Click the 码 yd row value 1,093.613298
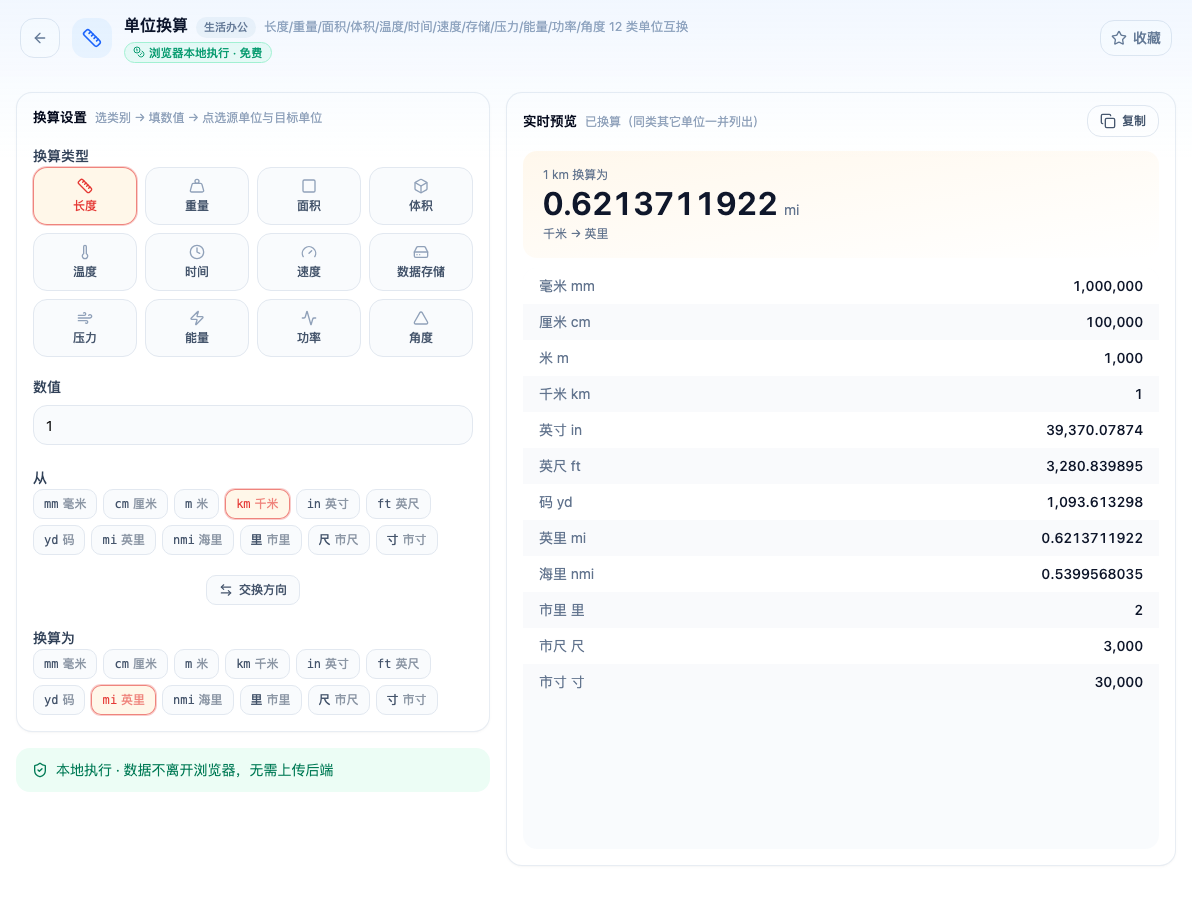 pos(1095,502)
